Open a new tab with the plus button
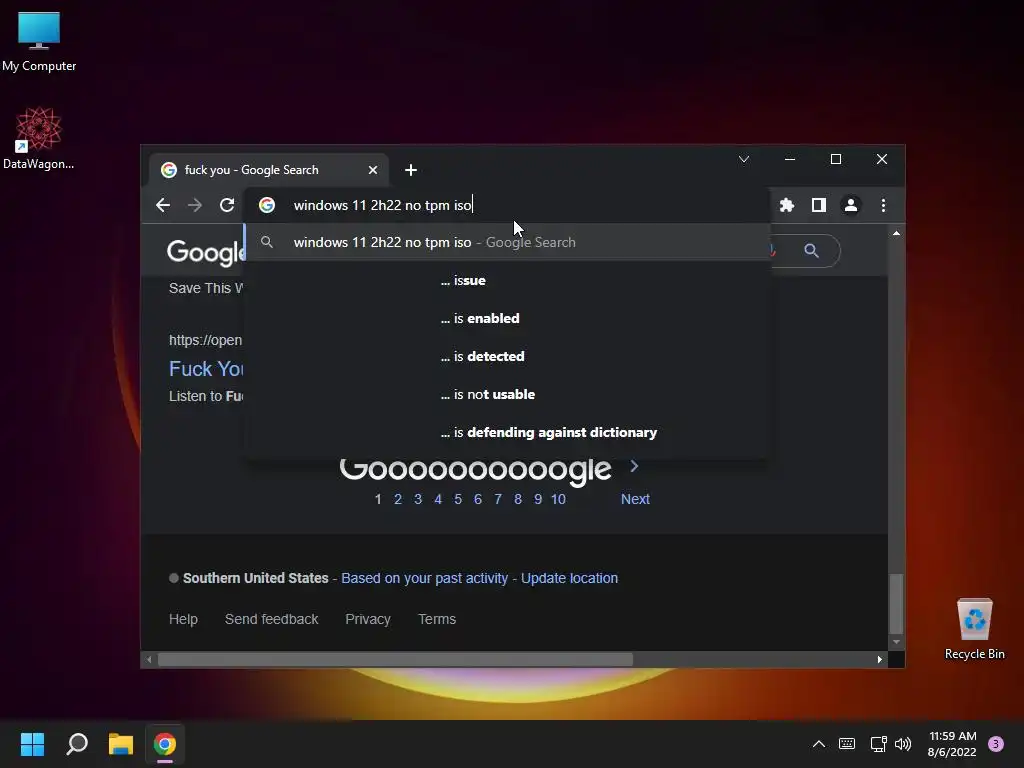The width and height of the screenshot is (1024, 768). click(411, 170)
